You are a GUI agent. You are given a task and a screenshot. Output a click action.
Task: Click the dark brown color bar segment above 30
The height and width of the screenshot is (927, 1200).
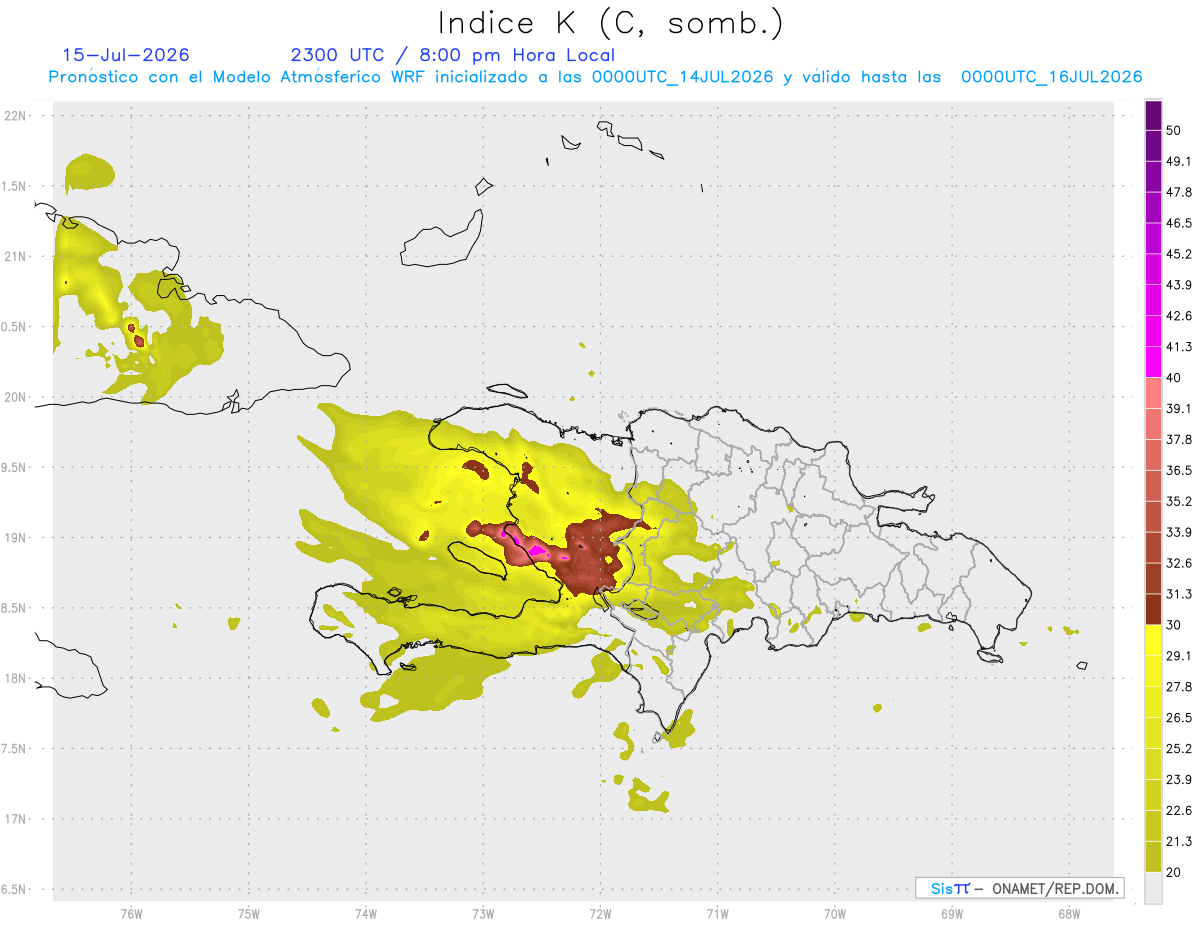(x=1153, y=609)
